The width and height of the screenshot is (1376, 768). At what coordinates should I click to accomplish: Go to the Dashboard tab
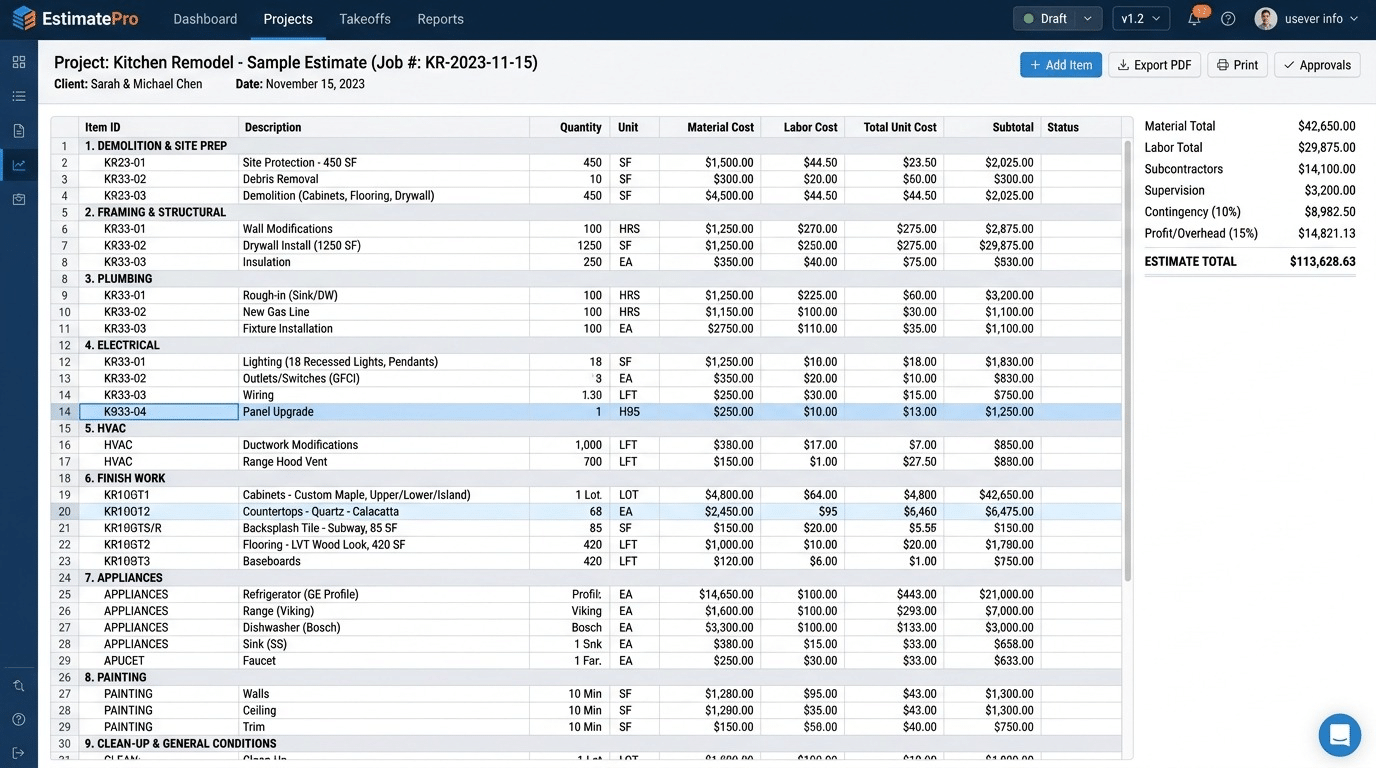point(205,19)
